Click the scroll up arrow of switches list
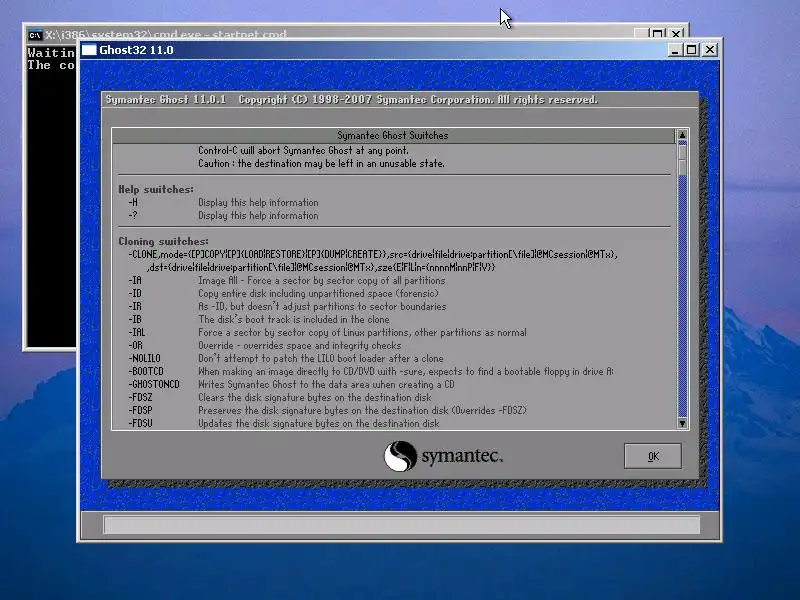Screen dimensions: 800x600 point(682,135)
